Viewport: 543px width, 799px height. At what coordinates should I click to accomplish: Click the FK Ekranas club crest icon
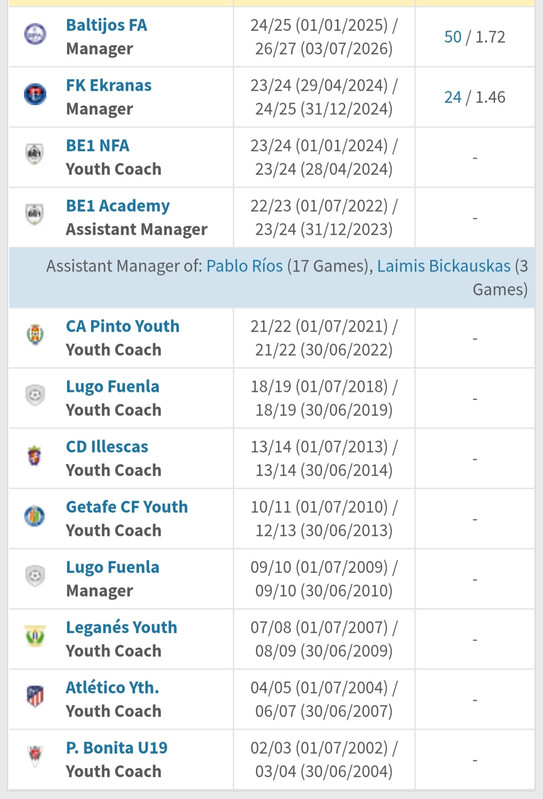(x=35, y=94)
